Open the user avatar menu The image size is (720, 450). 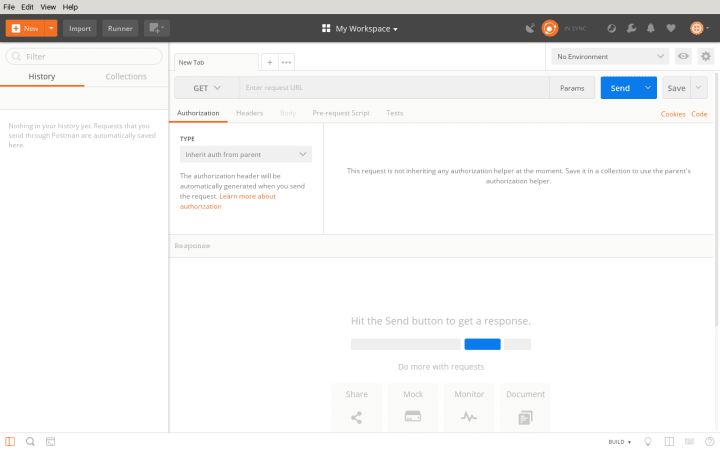coord(699,28)
